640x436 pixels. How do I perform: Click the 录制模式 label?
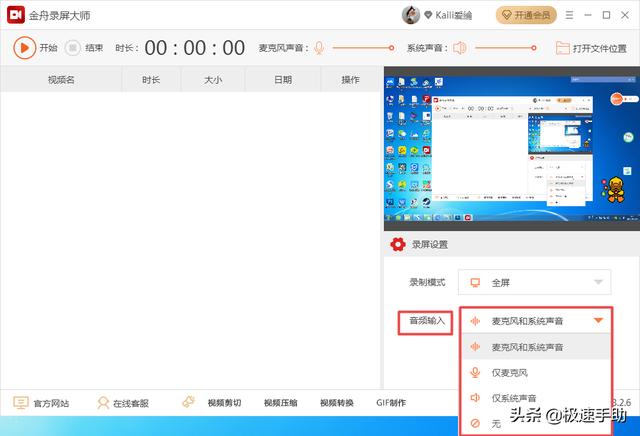point(427,282)
